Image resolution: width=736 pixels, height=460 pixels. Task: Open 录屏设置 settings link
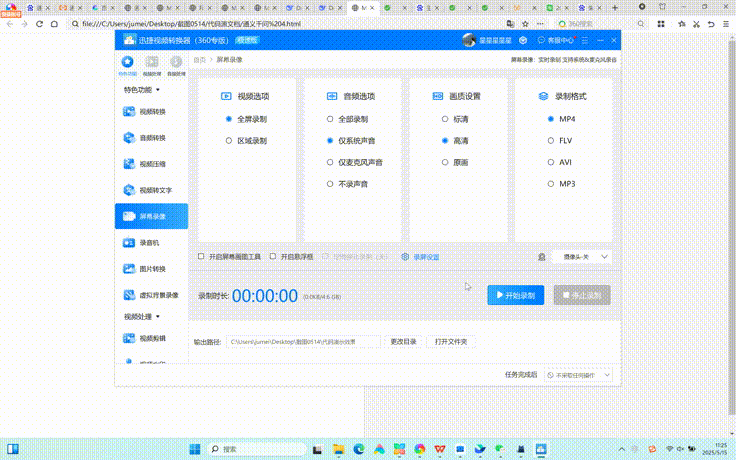point(421,257)
